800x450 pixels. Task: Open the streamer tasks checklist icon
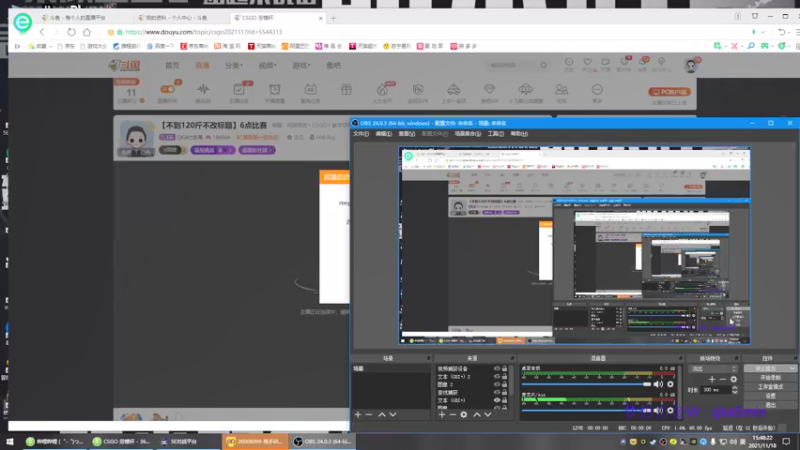coord(239,90)
